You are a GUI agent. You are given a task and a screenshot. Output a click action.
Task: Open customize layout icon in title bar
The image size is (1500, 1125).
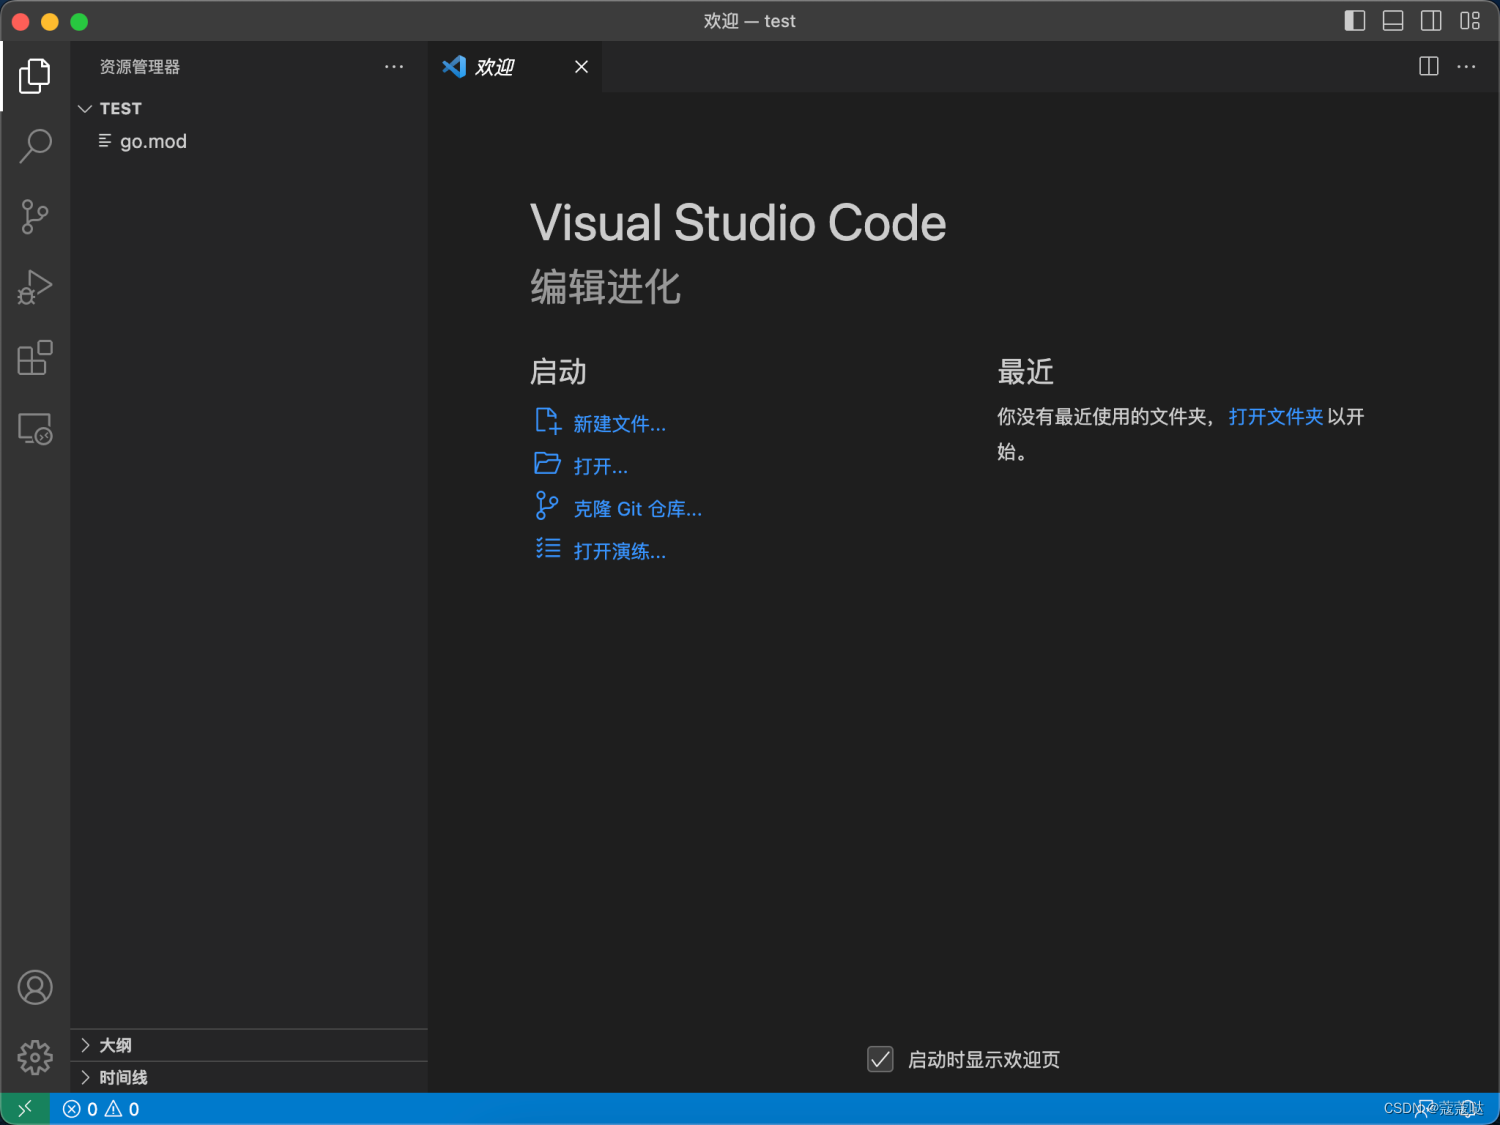pyautogui.click(x=1470, y=21)
